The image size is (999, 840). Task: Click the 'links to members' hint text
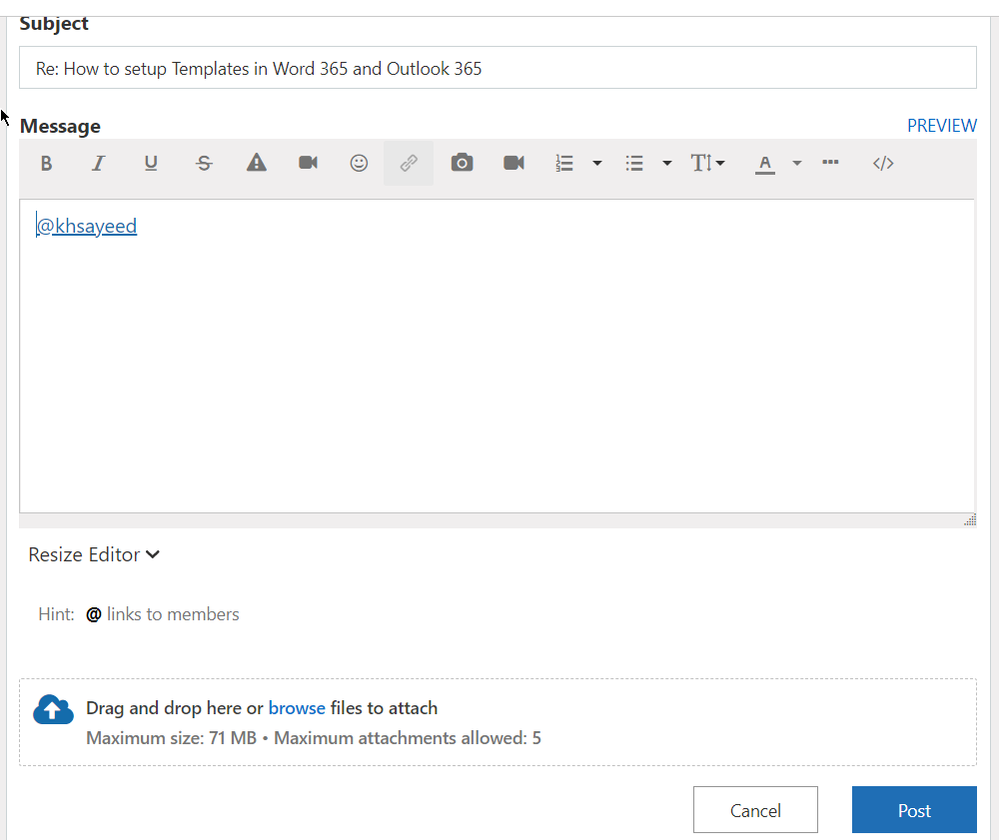[173, 614]
